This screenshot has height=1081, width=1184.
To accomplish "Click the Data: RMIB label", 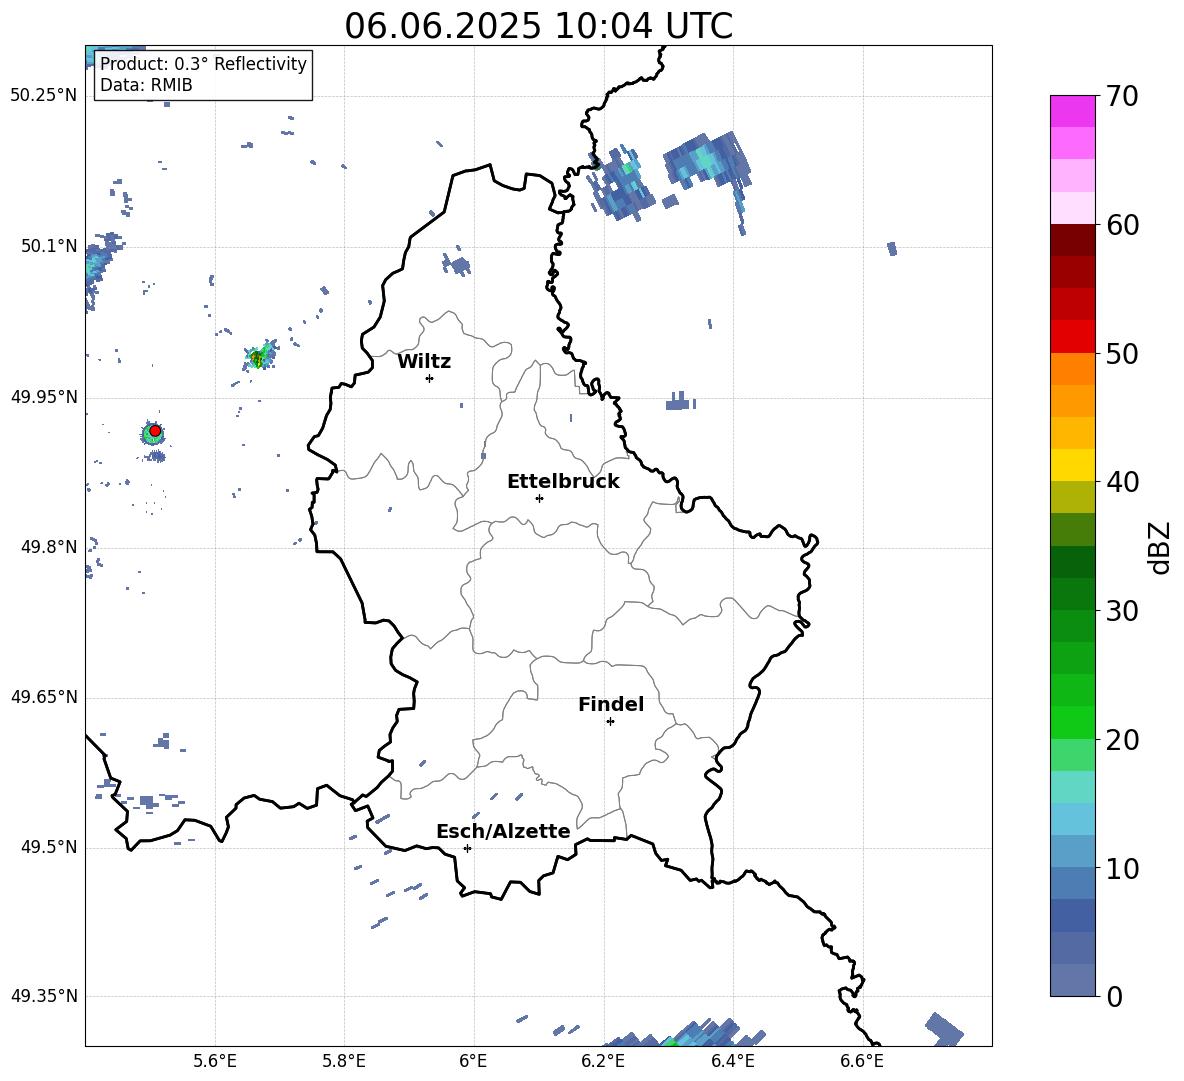I will pyautogui.click(x=146, y=85).
